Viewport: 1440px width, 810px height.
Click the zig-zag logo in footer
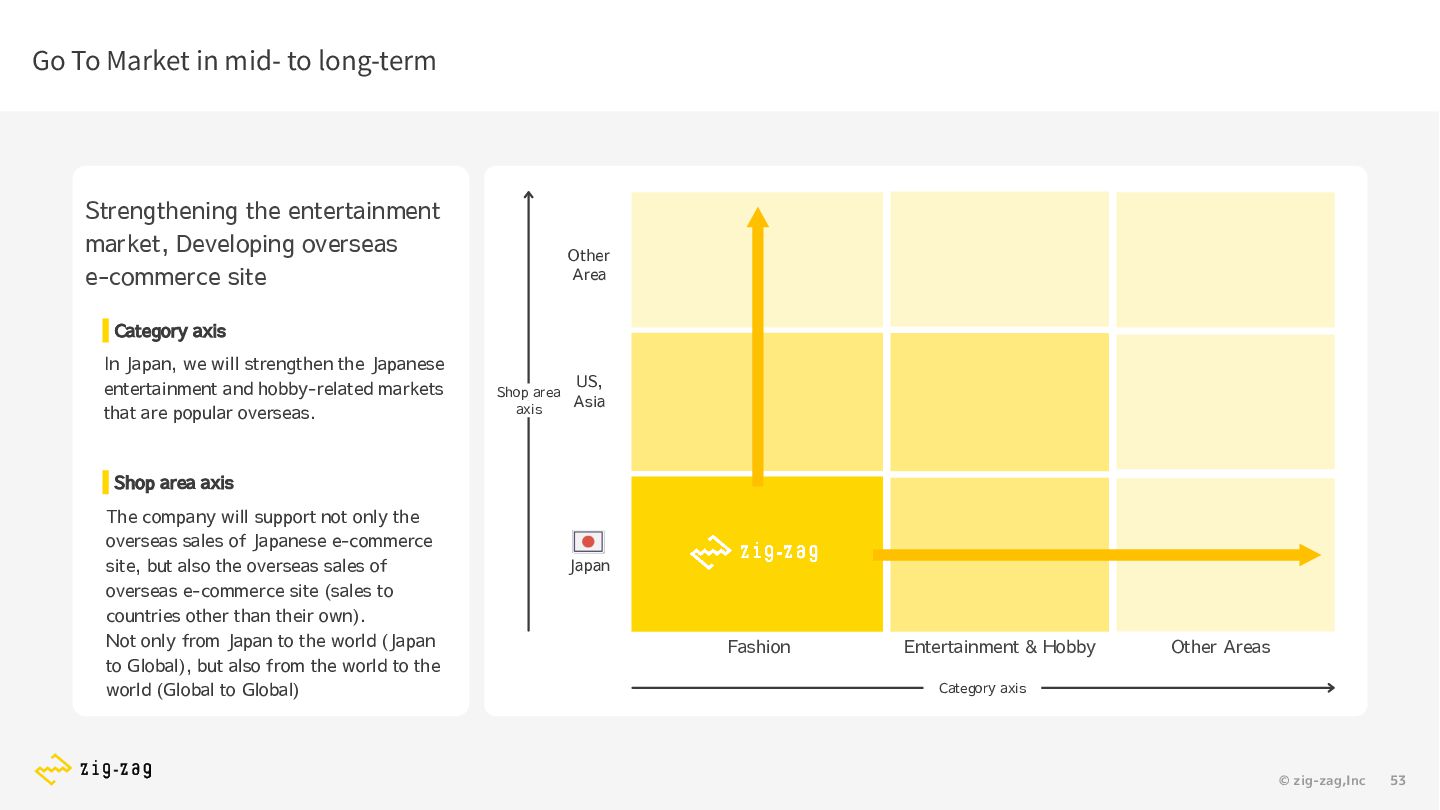pyautogui.click(x=93, y=769)
